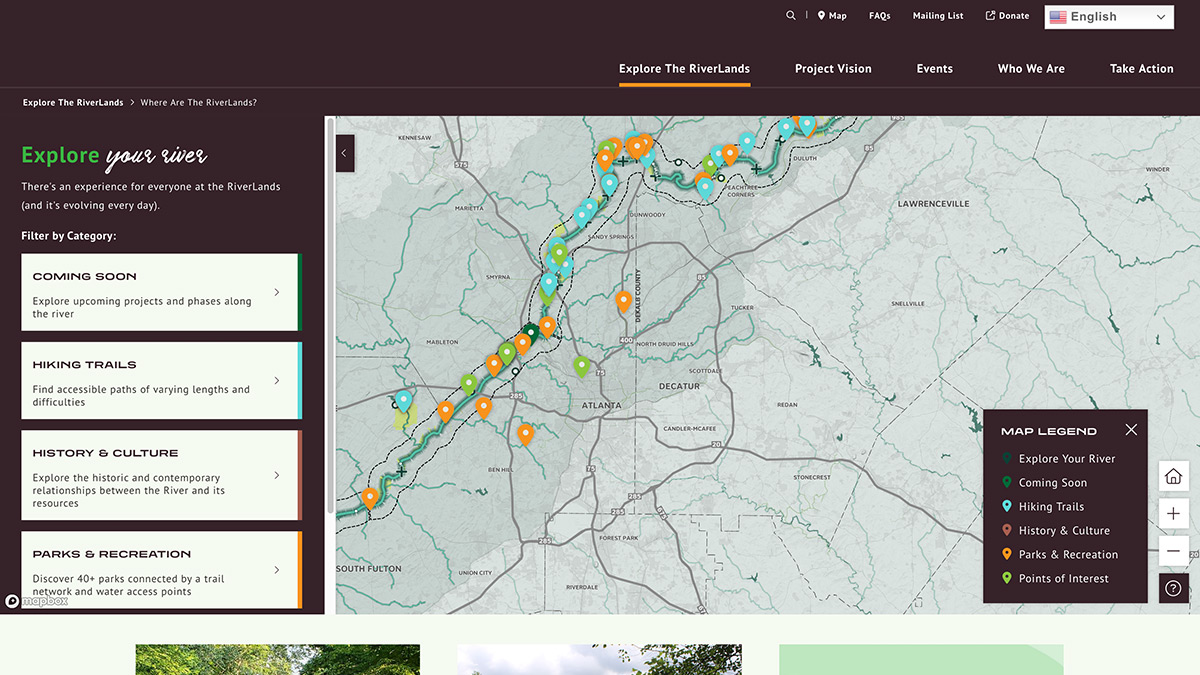Expand the Coming Soon card chevron
The image size is (1200, 675).
tap(277, 292)
